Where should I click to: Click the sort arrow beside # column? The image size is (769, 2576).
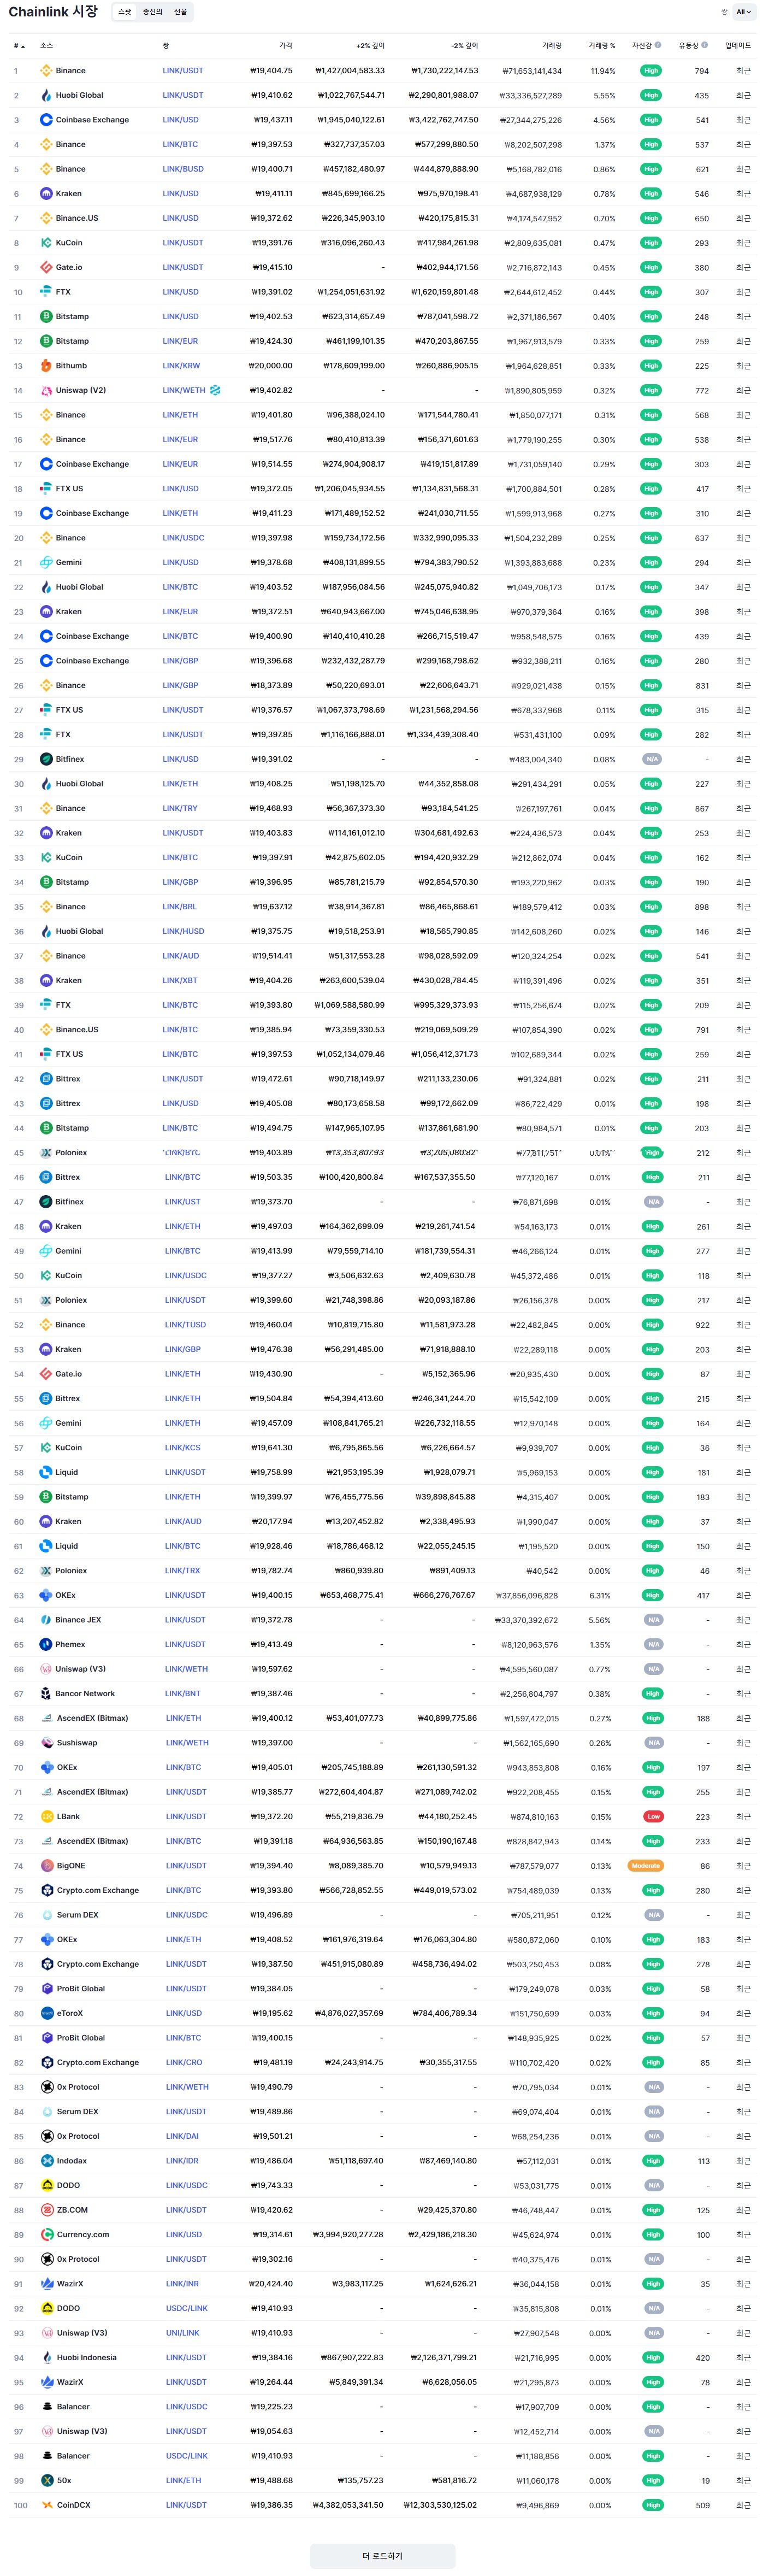click(x=22, y=46)
